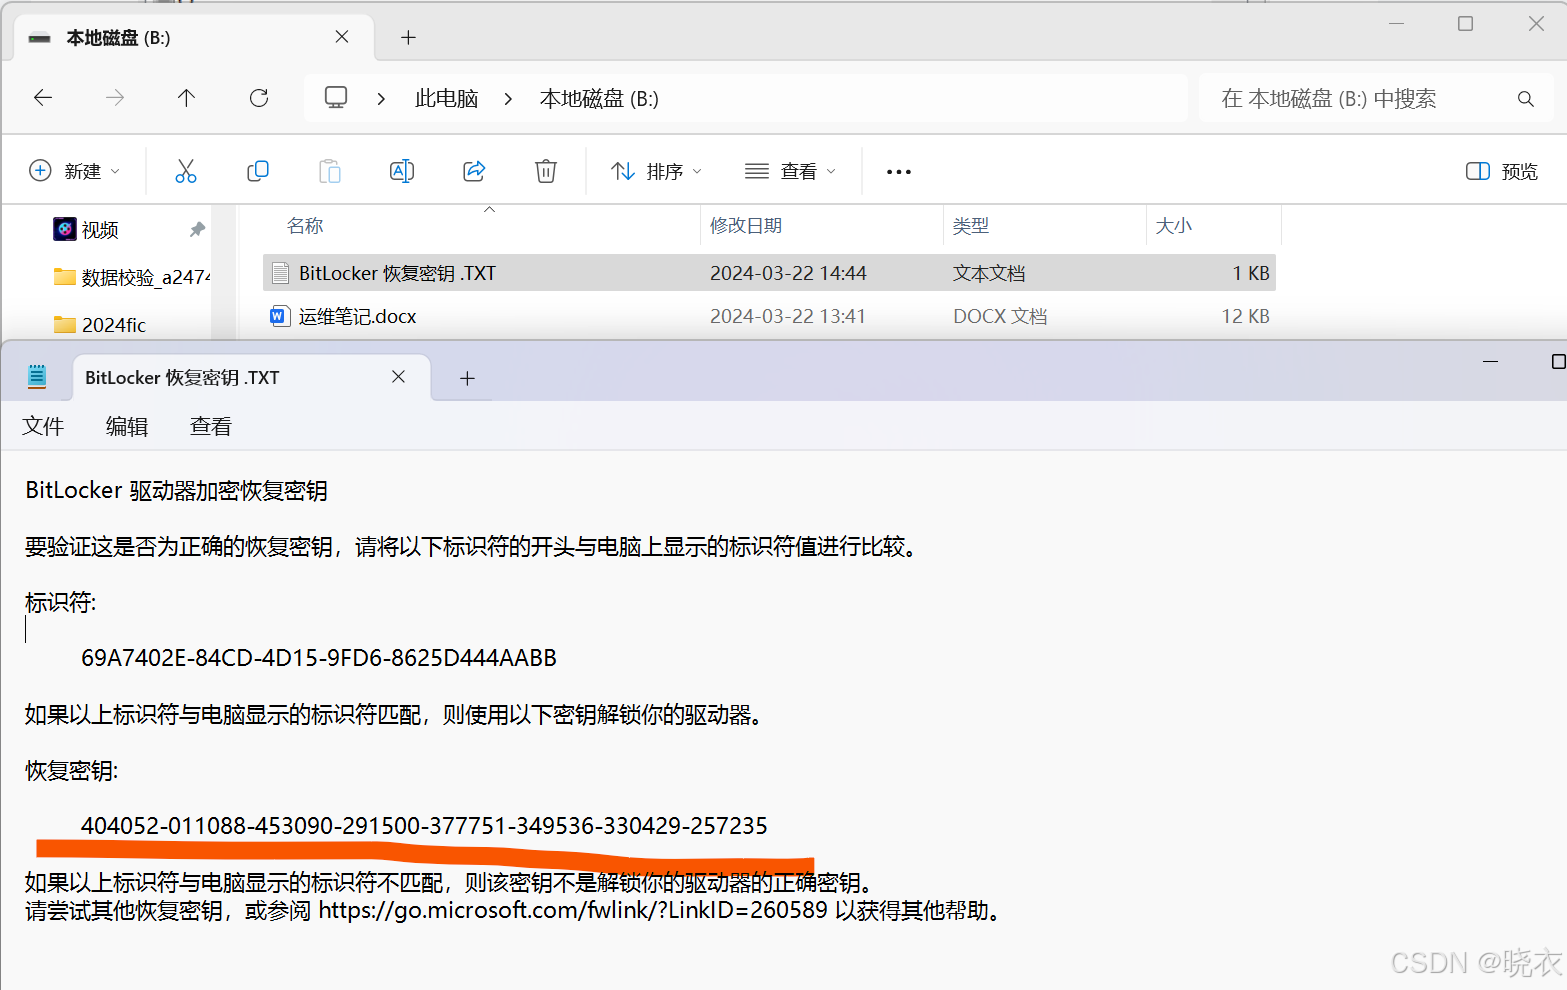Open the 查看 menu in Notepad
The width and height of the screenshot is (1567, 990).
click(211, 426)
